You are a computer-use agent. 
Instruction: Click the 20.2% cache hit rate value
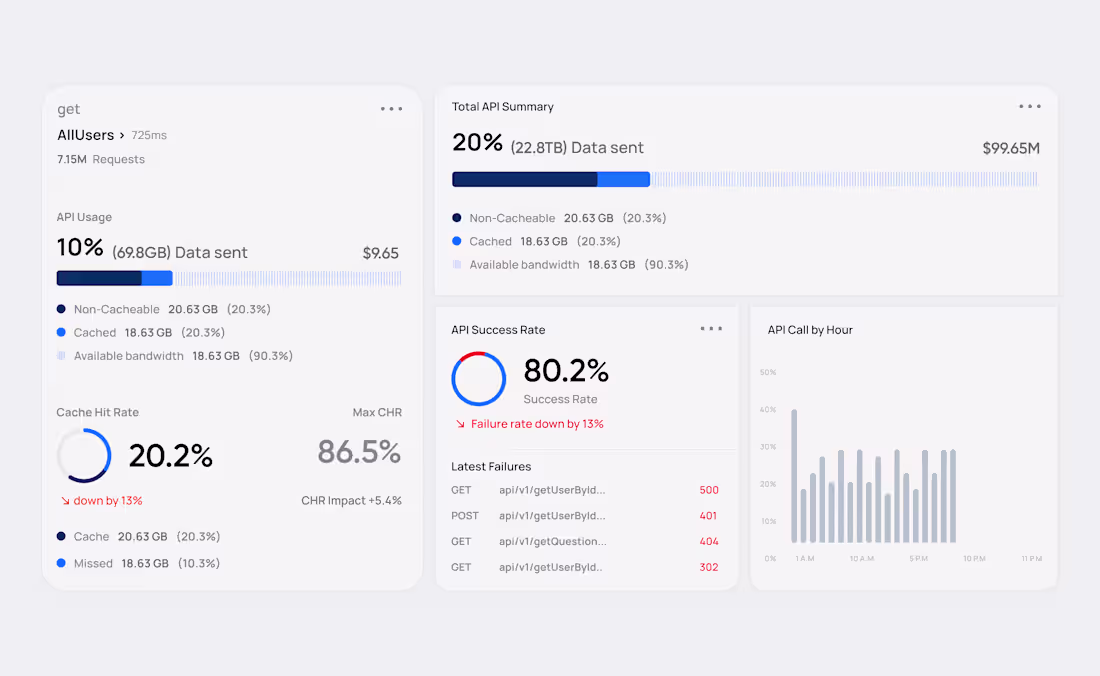click(170, 456)
